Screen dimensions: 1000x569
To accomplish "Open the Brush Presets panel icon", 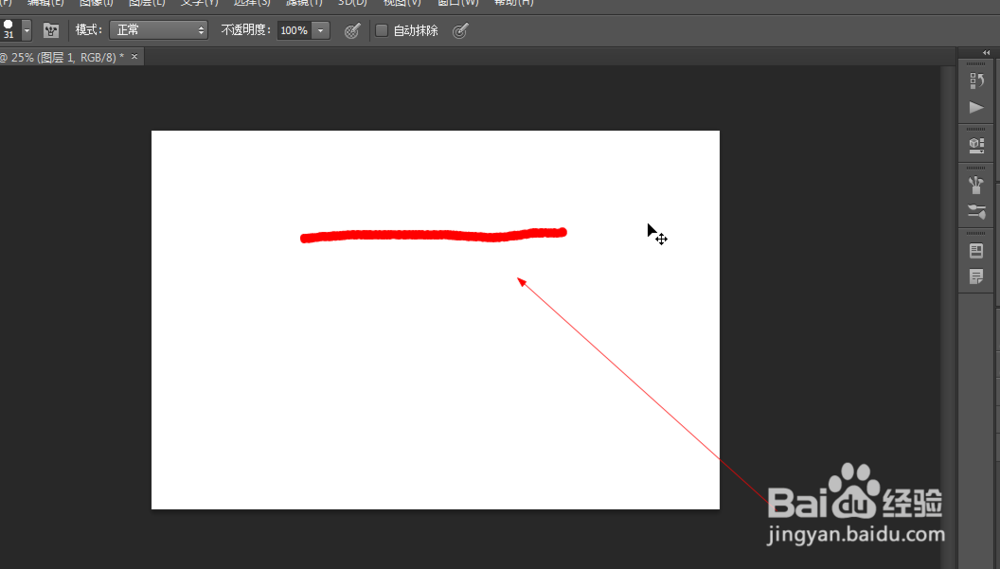I will [x=976, y=184].
